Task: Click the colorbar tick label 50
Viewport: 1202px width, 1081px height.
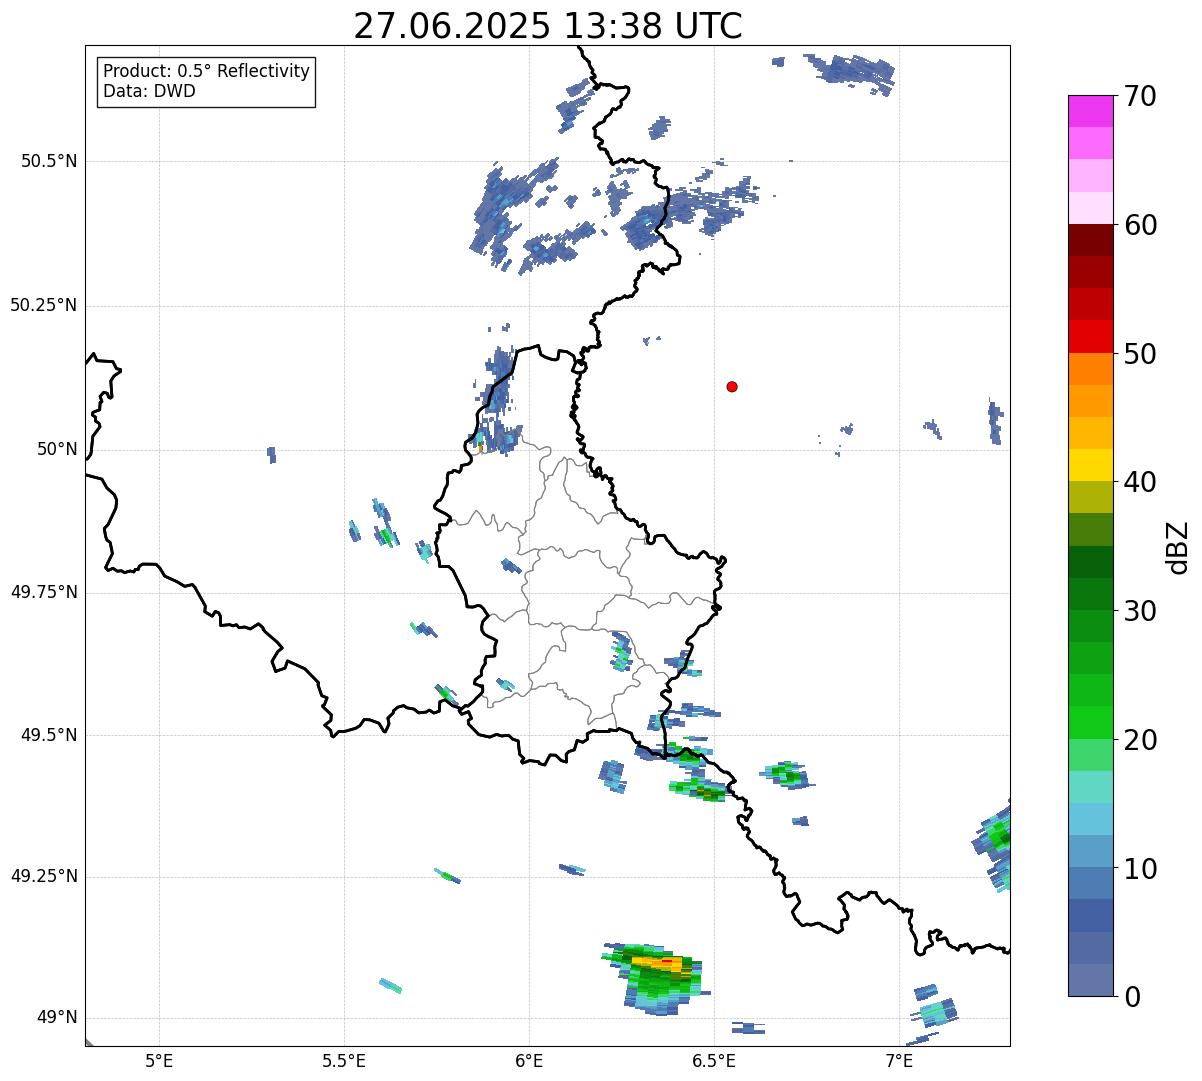Action: [1140, 354]
